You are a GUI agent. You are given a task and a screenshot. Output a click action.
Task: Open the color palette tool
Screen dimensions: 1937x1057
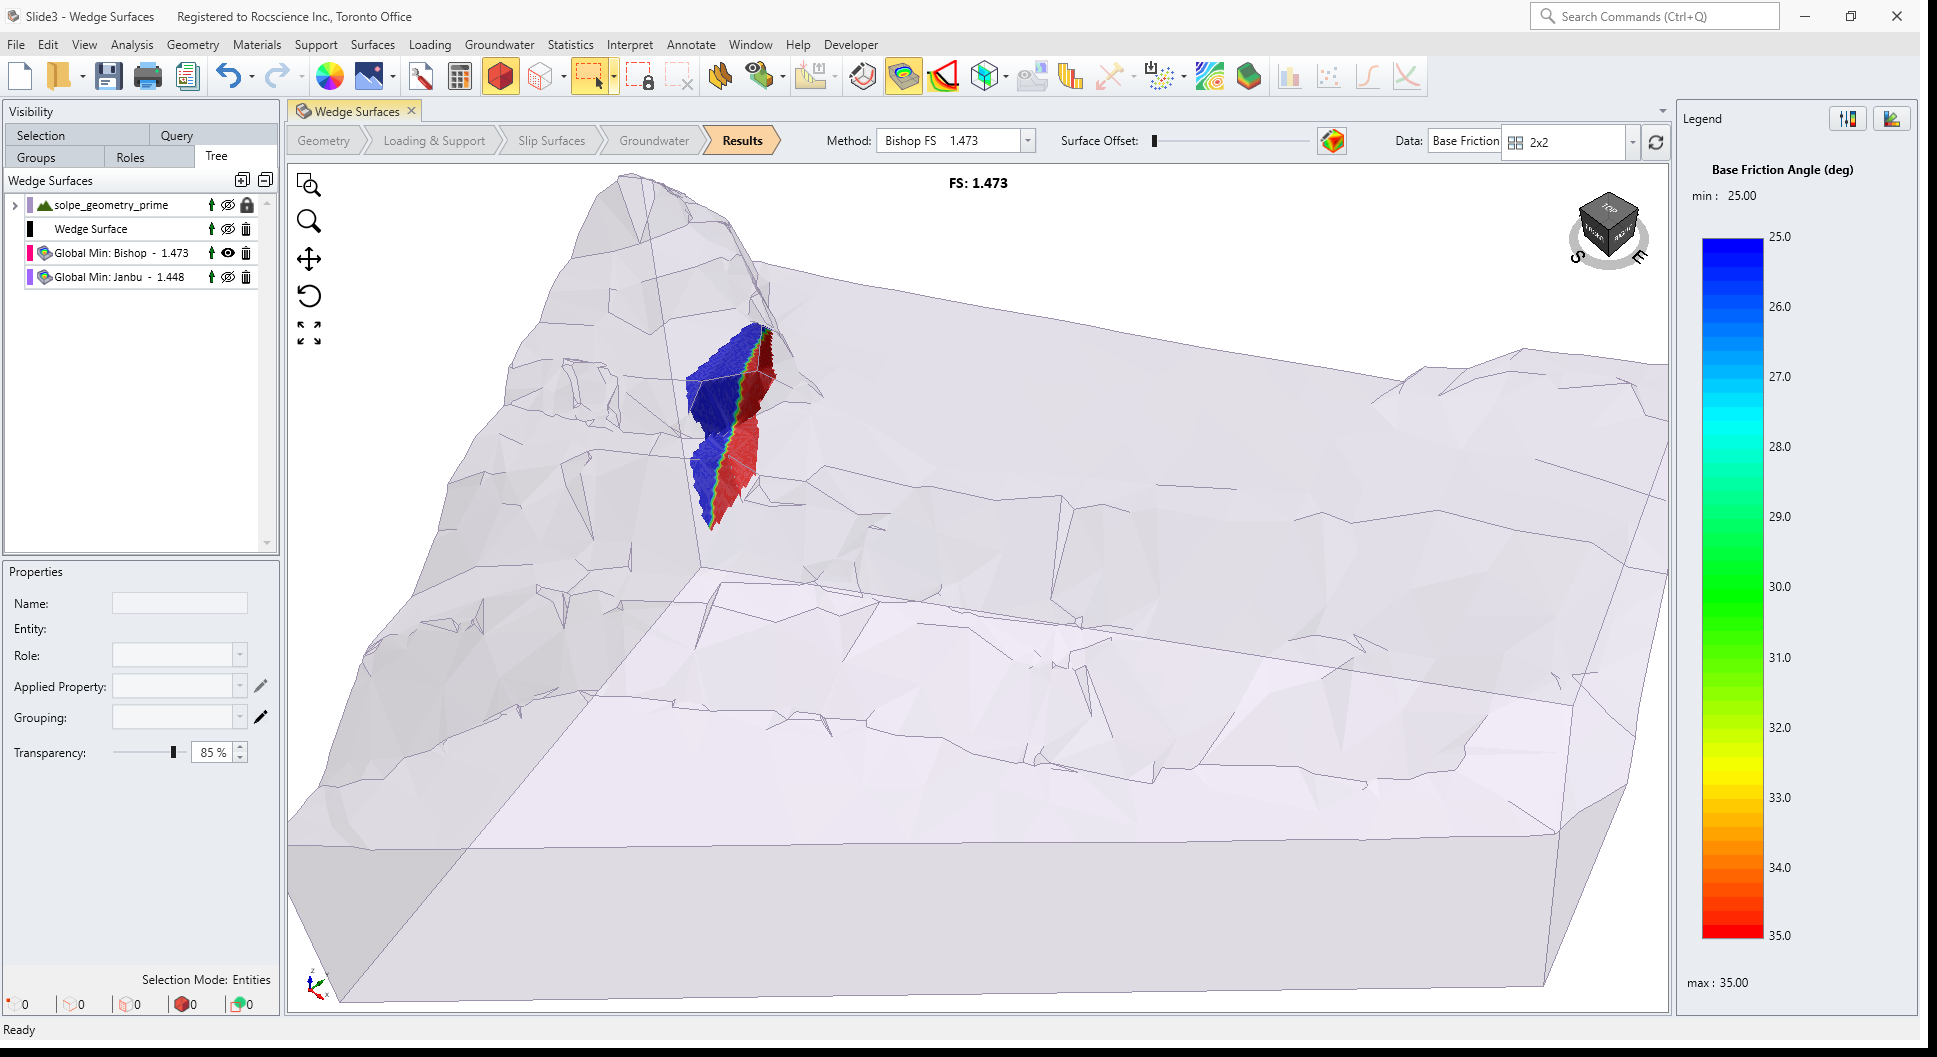[x=330, y=75]
